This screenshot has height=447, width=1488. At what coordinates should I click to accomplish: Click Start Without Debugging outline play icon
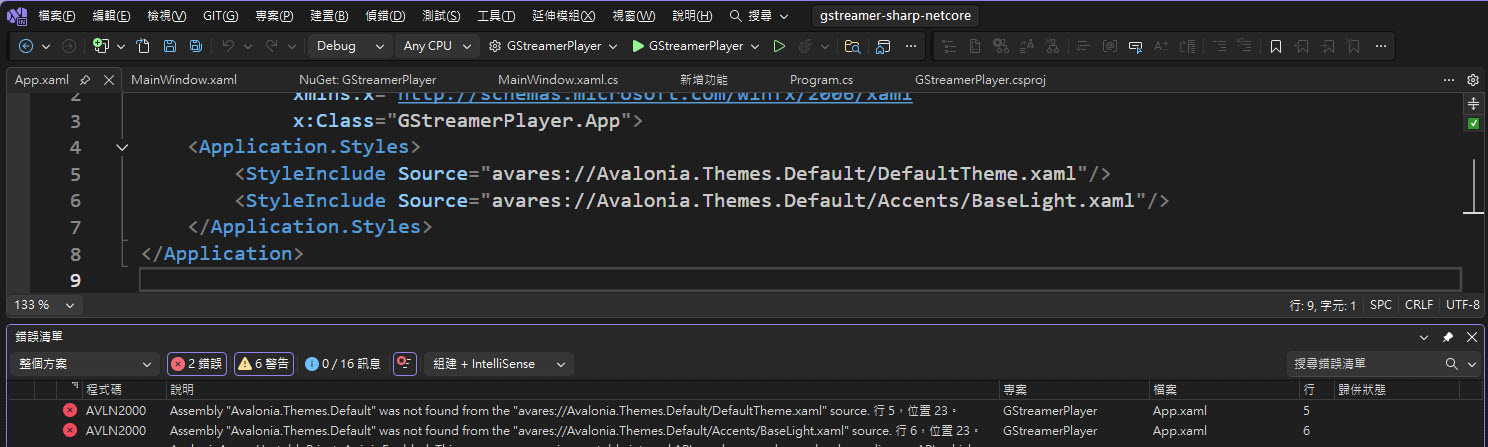point(779,46)
